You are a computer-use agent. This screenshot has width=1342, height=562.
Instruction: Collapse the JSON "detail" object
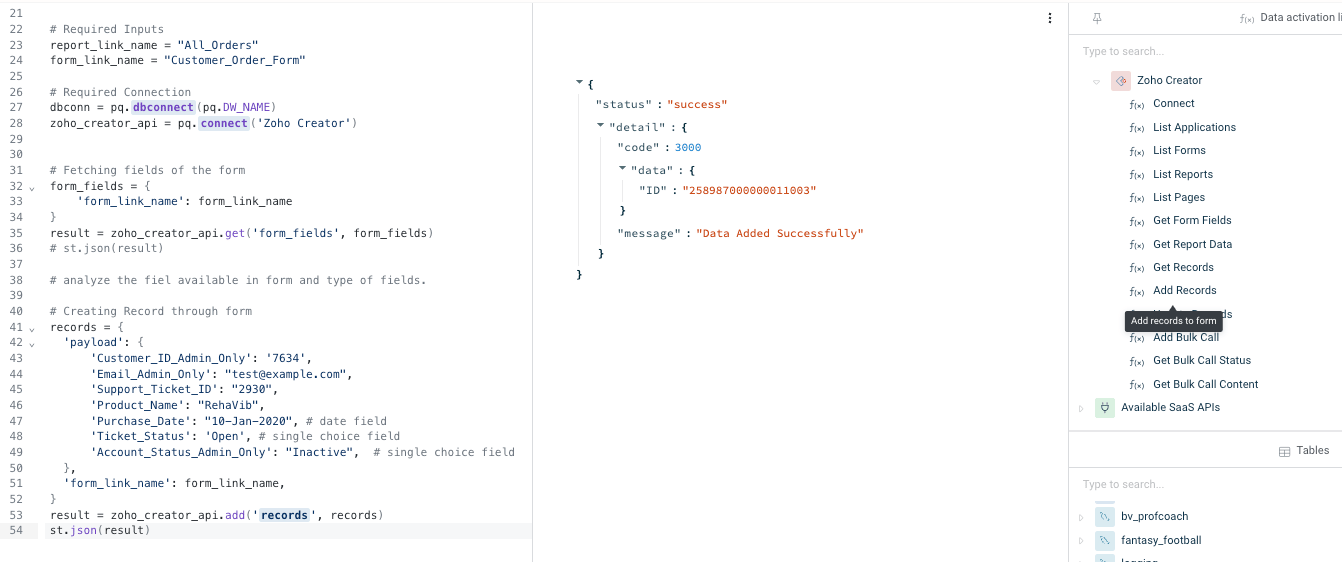point(600,126)
